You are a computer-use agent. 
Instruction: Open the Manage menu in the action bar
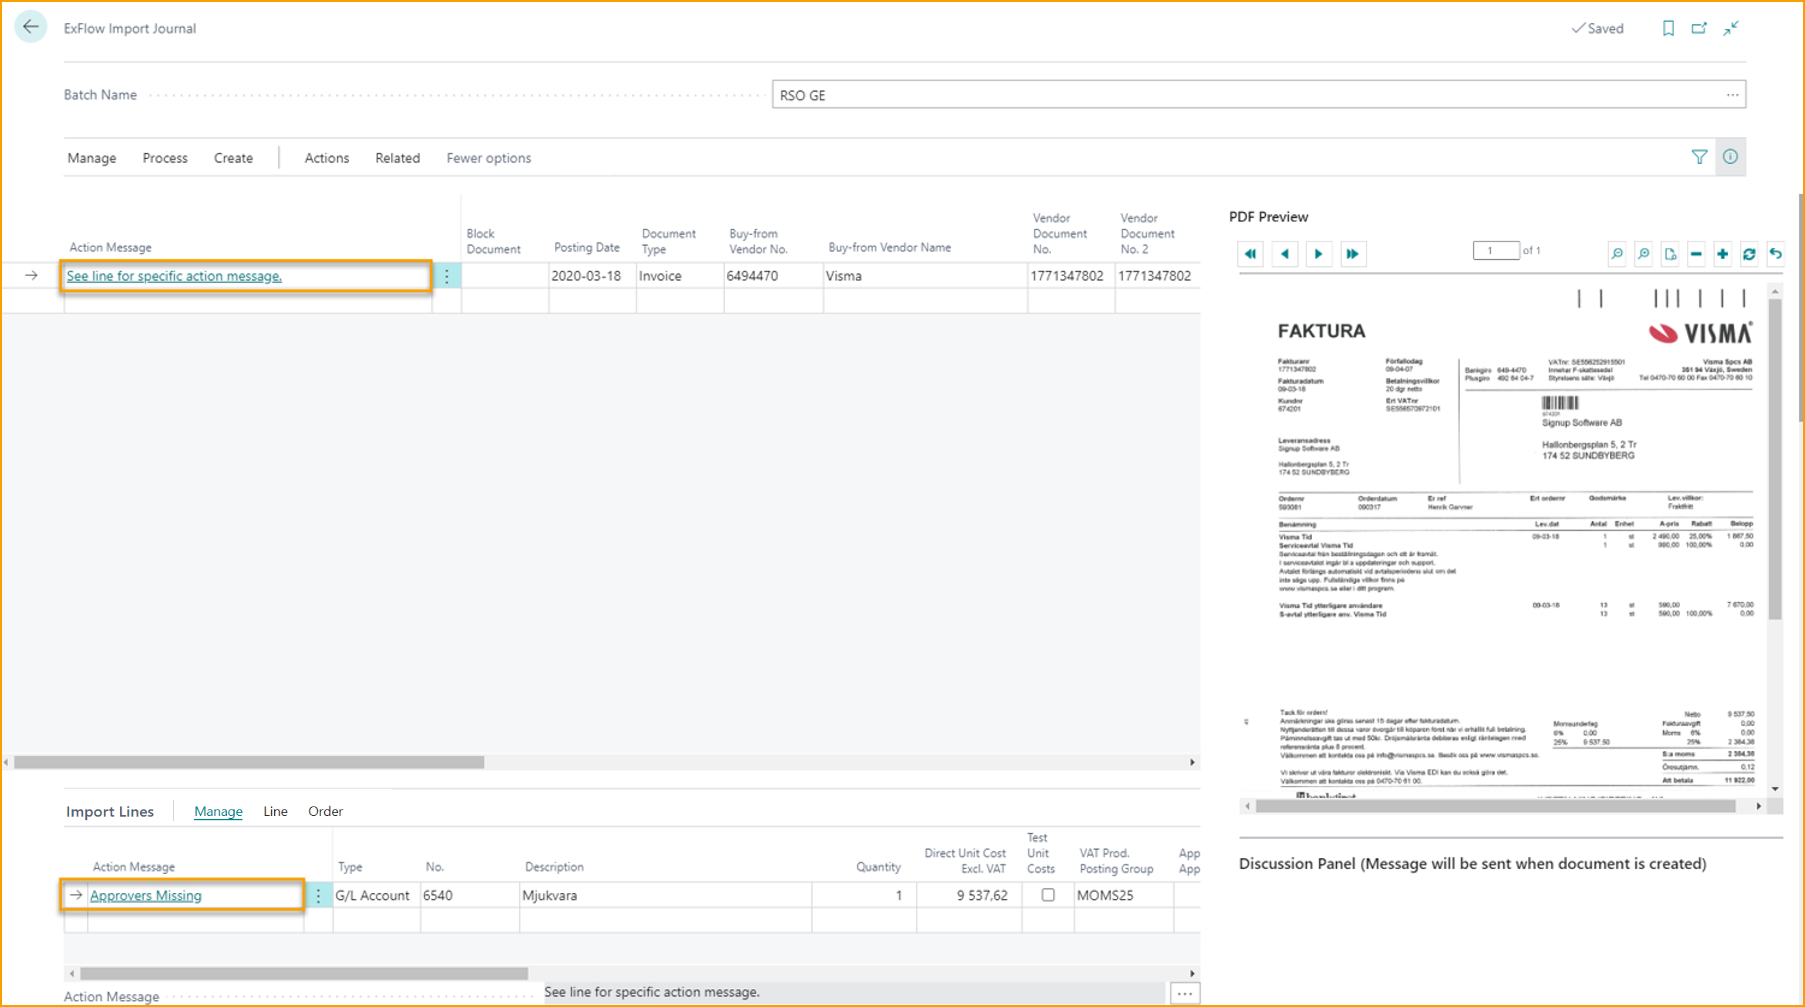coord(92,158)
